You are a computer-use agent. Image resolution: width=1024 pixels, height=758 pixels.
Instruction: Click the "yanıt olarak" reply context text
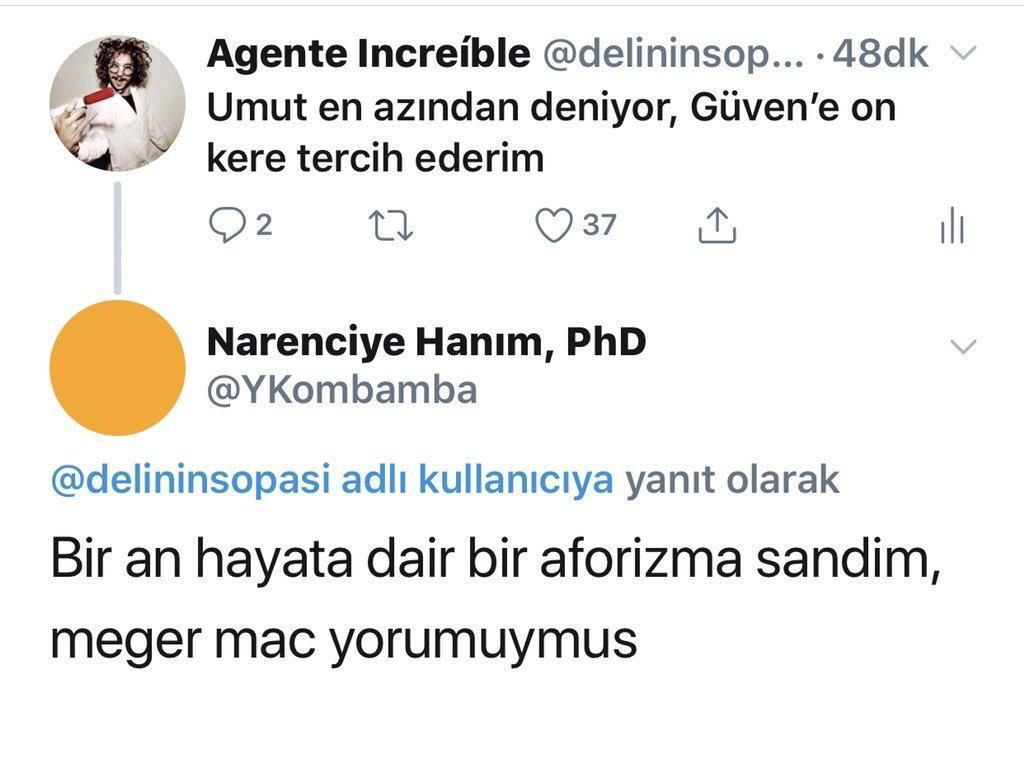(732, 481)
